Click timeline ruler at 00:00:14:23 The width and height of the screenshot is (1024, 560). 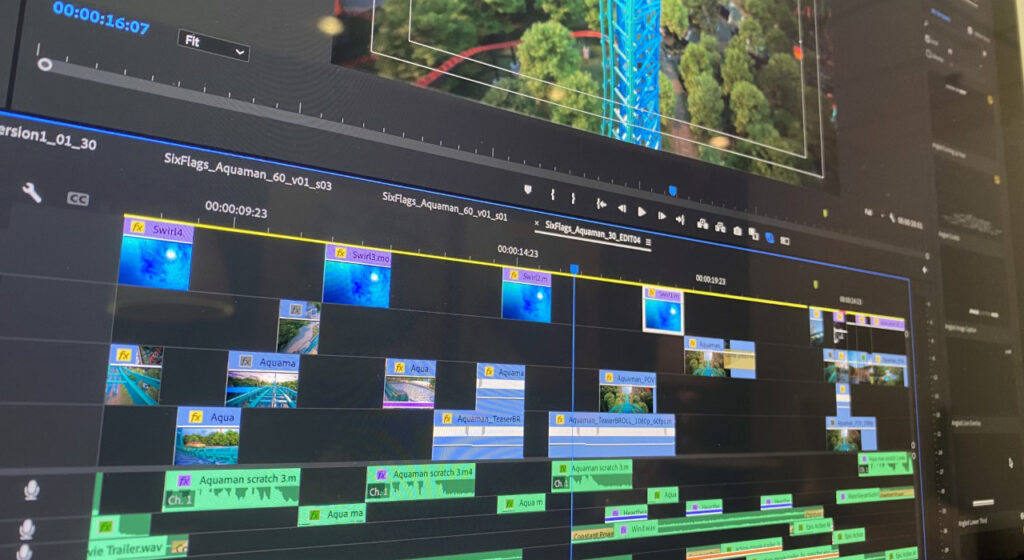[518, 251]
